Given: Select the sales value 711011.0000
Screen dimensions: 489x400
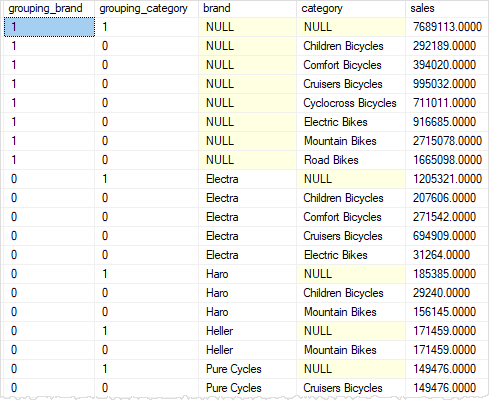Looking at the screenshot, I should pyautogui.click(x=447, y=103).
